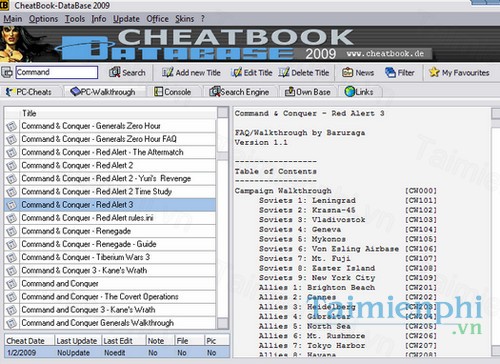This screenshot has height=364, width=500.
Task: Click the icon left of search box
Action: 7,72
